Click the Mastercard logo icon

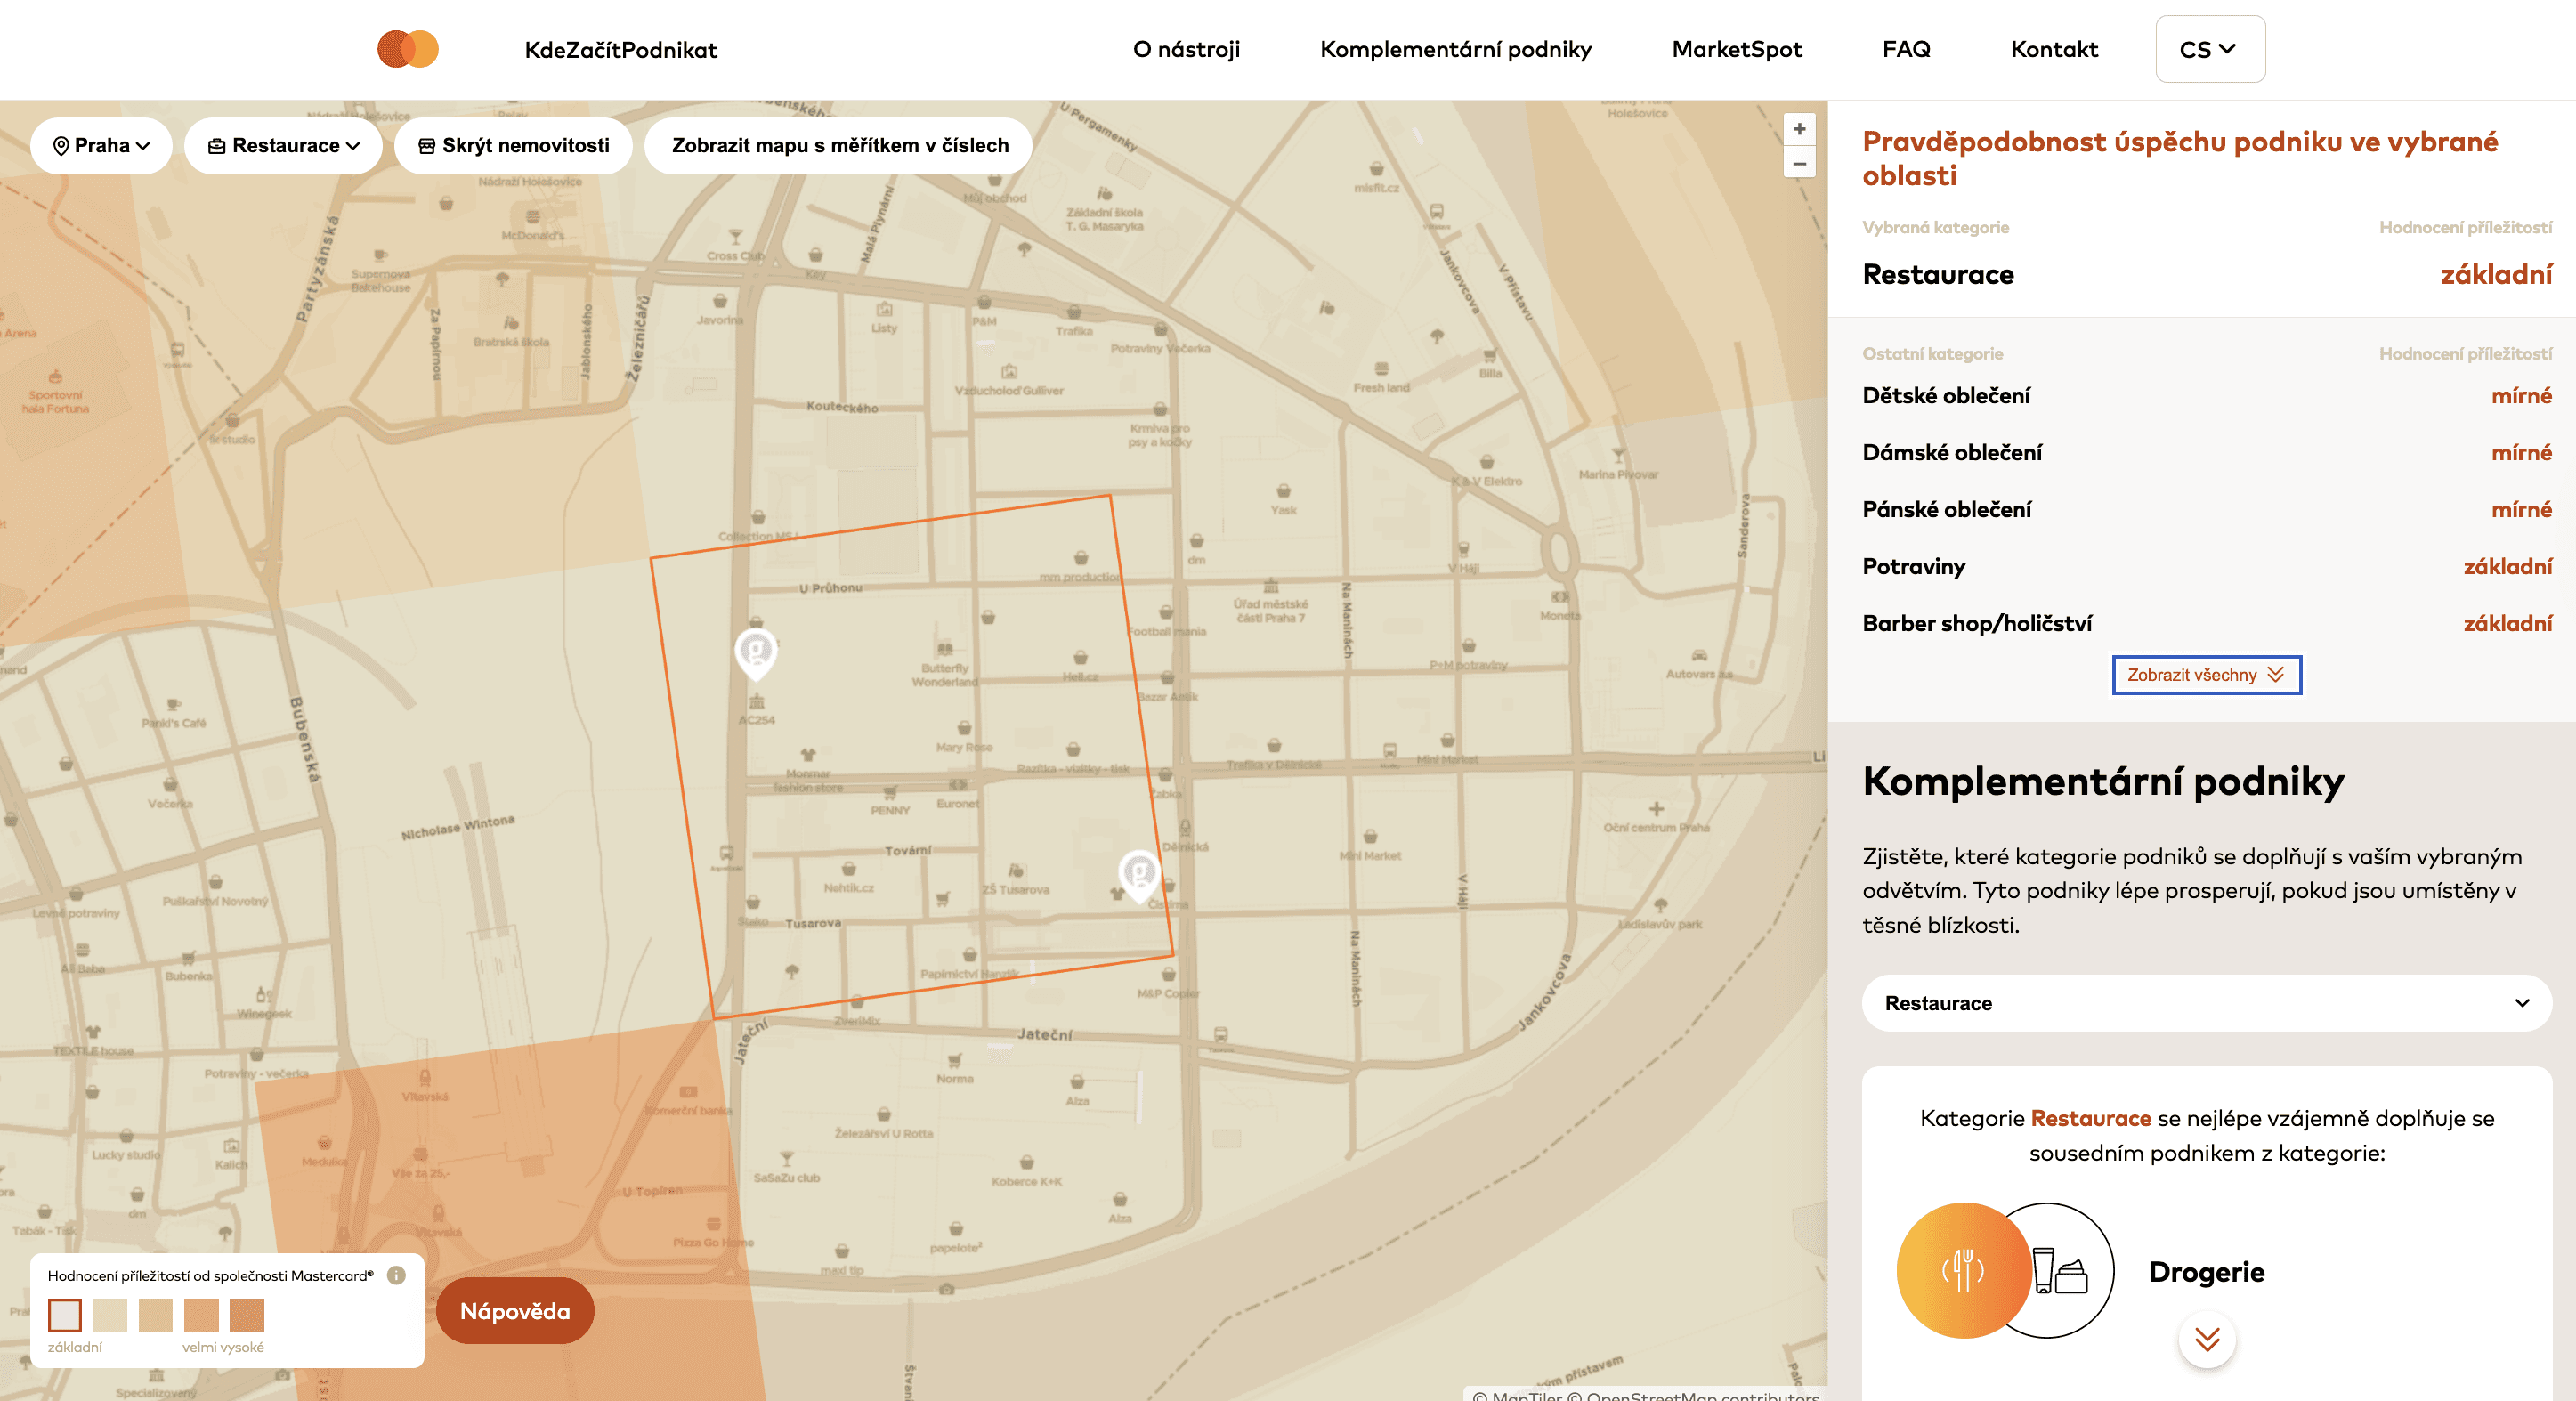[x=407, y=49]
